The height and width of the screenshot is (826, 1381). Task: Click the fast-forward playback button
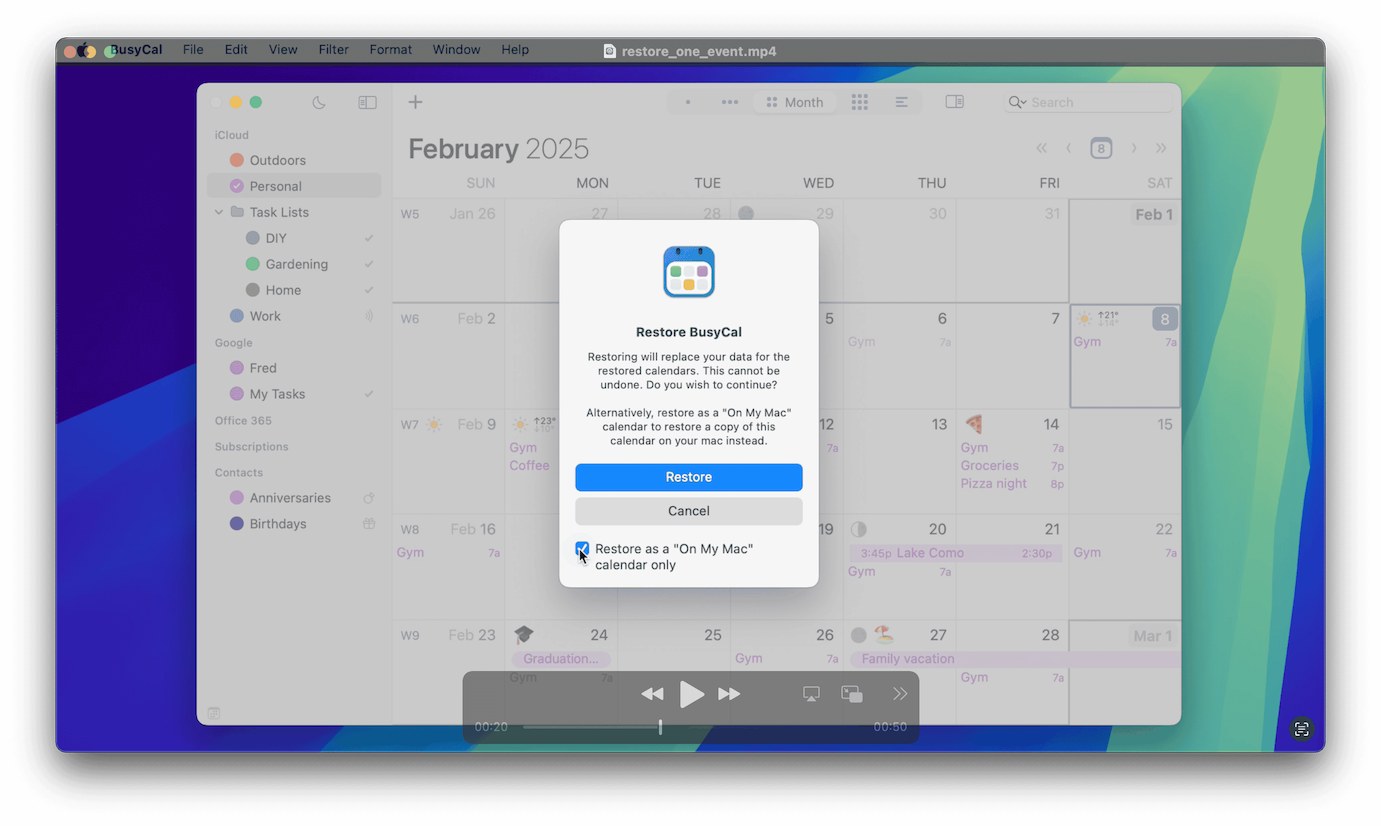pyautogui.click(x=729, y=694)
